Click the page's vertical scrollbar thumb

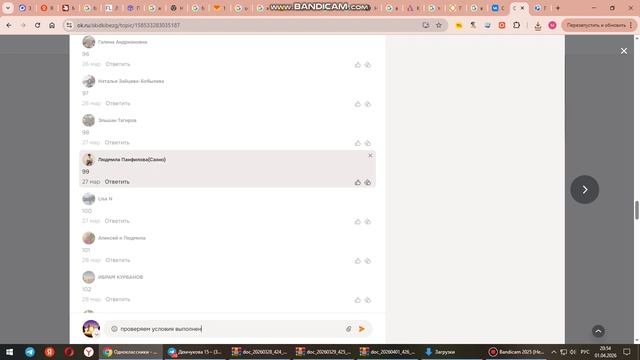click(x=637, y=210)
